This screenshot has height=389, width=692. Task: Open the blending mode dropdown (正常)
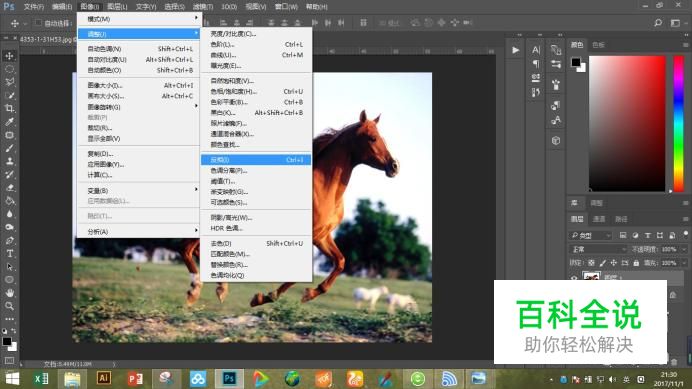[598, 249]
